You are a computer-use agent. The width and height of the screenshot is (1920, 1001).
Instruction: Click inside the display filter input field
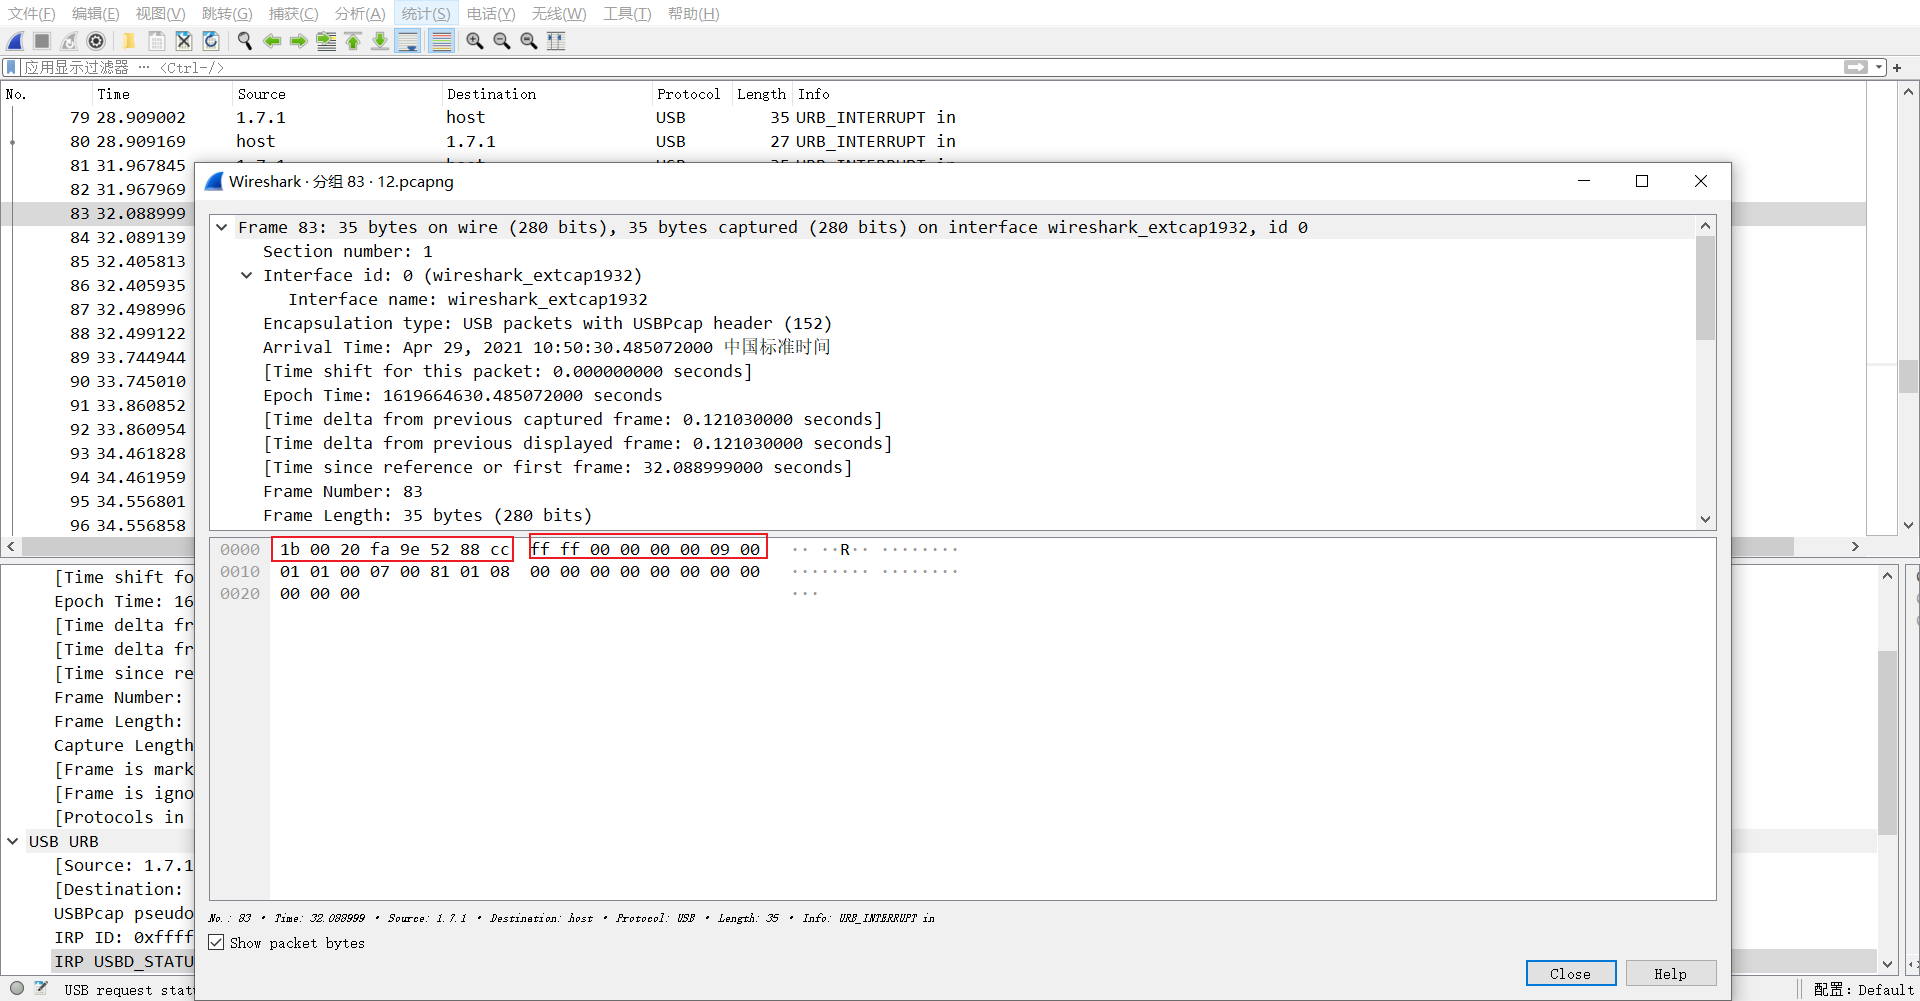(500, 67)
